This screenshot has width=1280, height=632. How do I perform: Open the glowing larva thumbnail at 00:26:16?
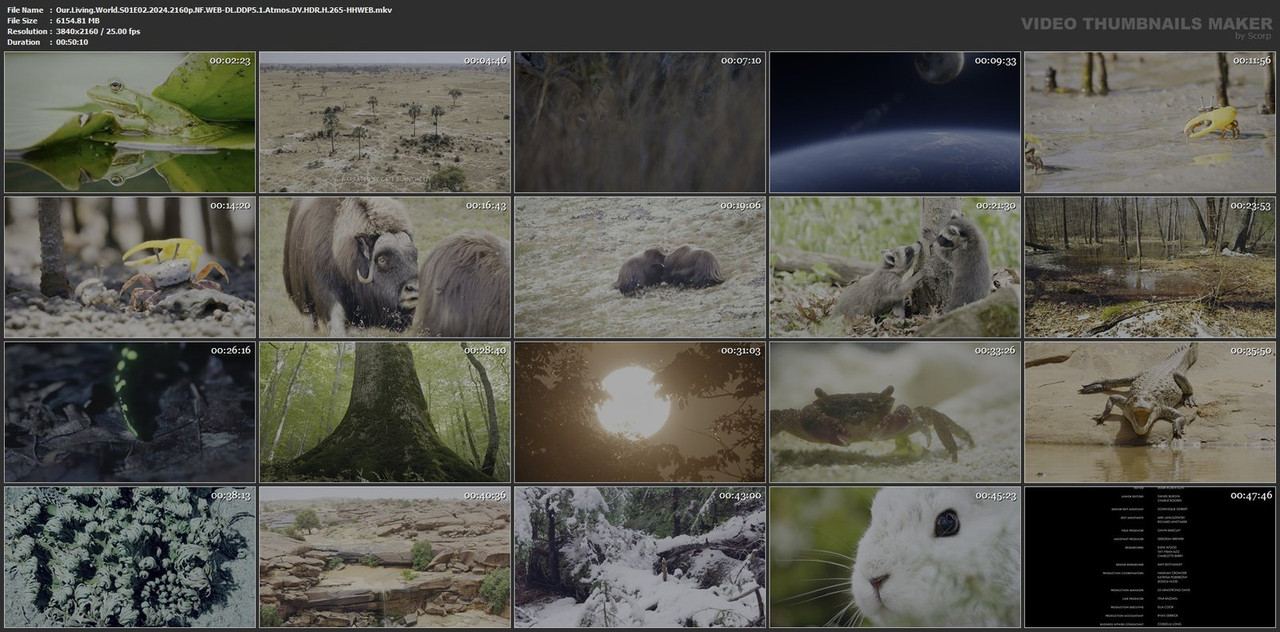tap(130, 412)
